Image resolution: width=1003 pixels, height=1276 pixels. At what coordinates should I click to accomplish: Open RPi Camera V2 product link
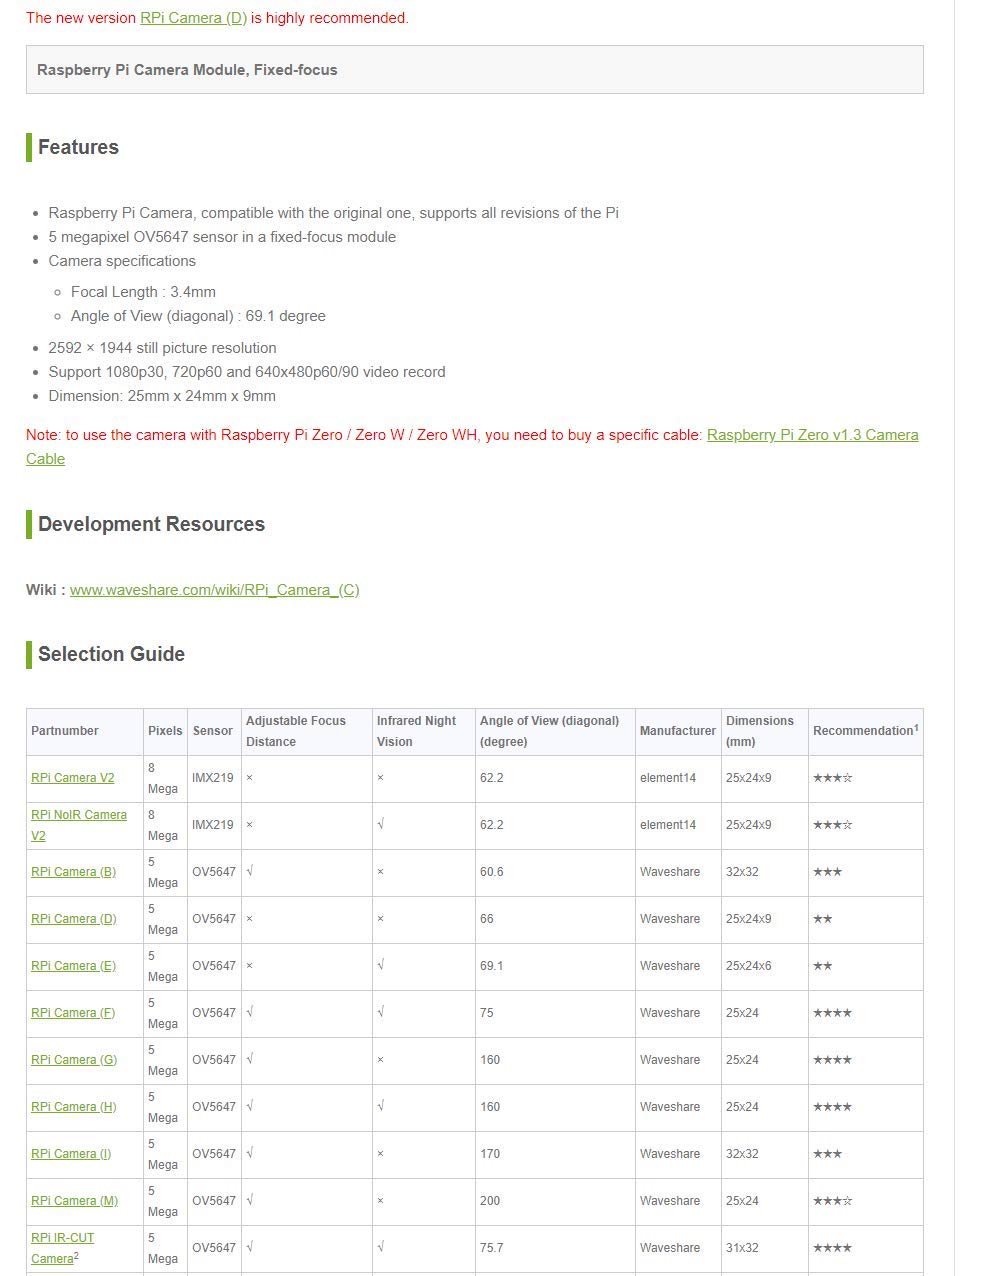coord(73,778)
